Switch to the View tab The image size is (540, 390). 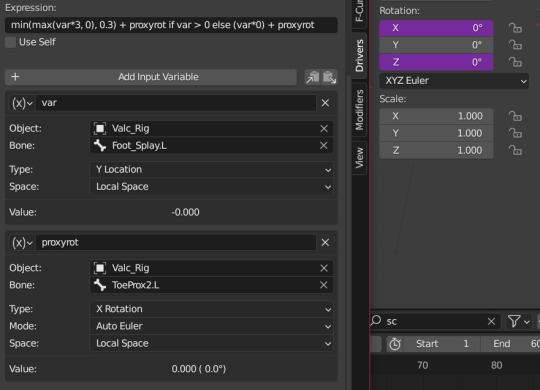(x=359, y=157)
